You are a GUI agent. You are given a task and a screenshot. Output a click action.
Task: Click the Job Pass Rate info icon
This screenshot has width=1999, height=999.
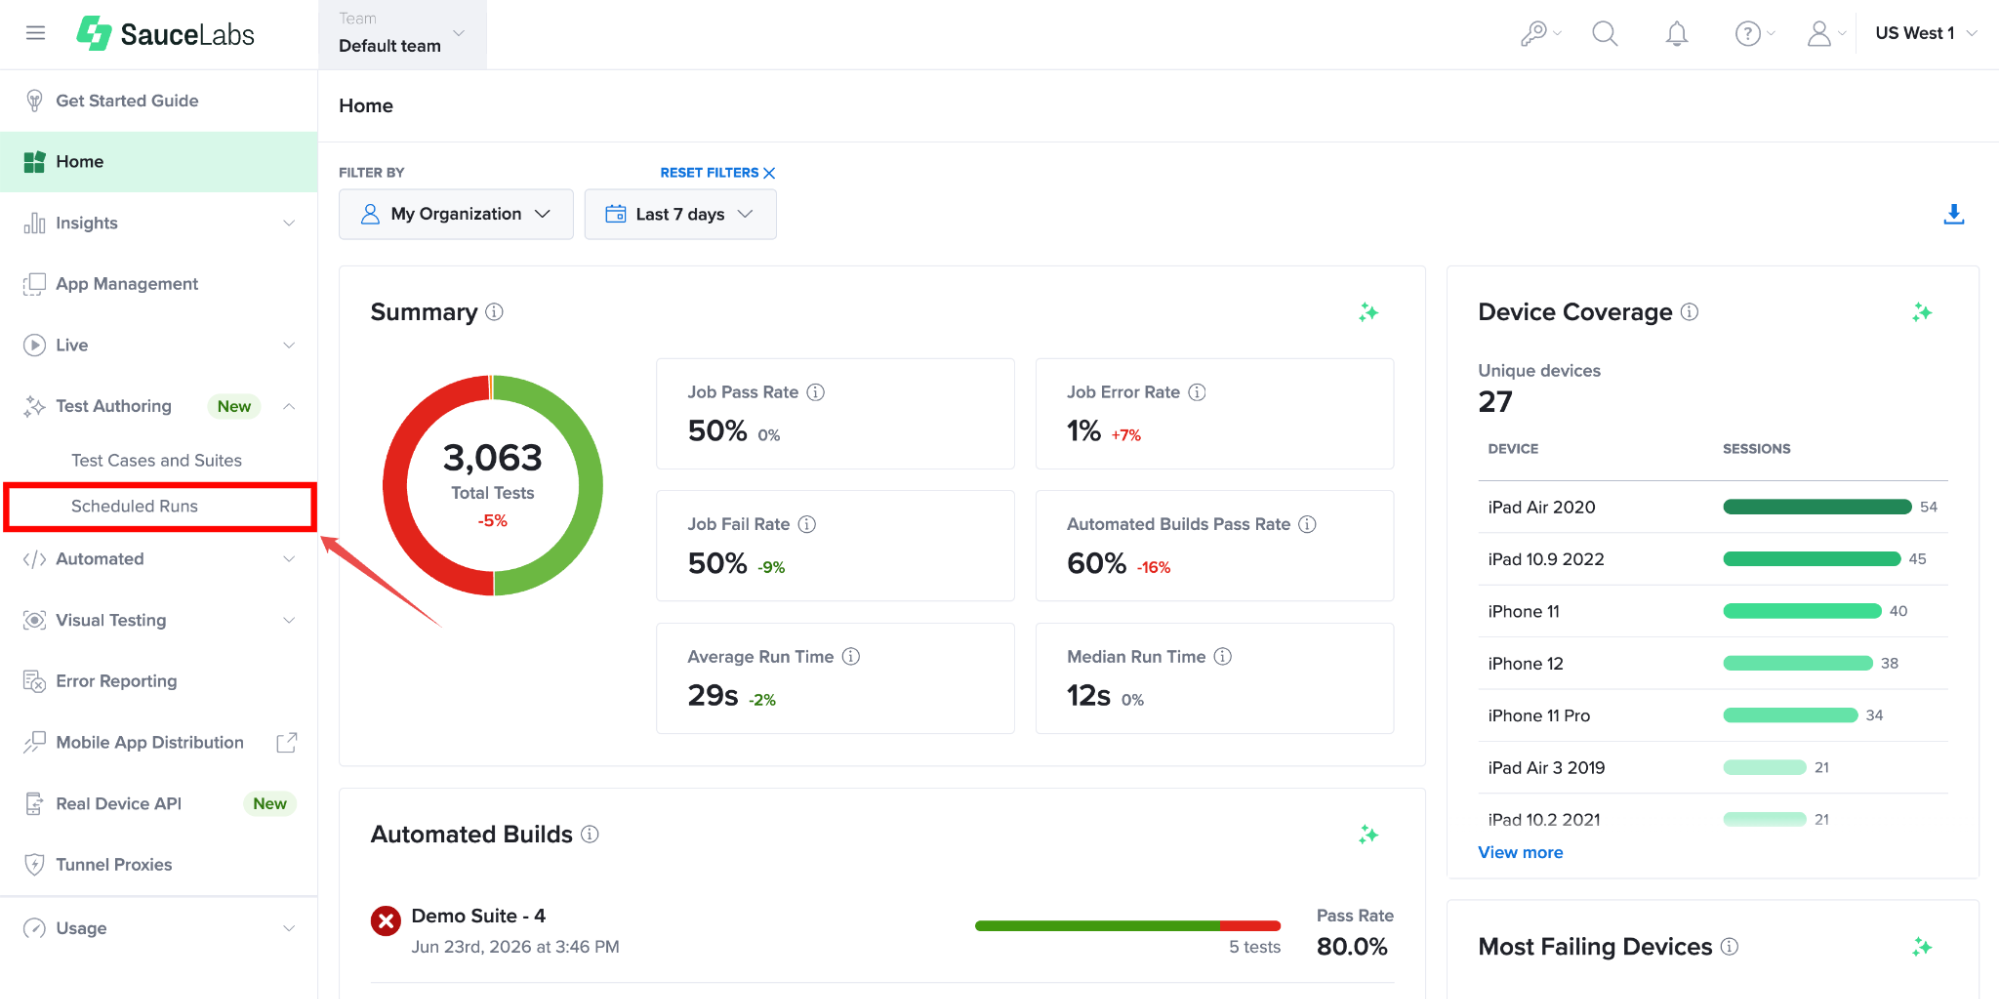(816, 392)
